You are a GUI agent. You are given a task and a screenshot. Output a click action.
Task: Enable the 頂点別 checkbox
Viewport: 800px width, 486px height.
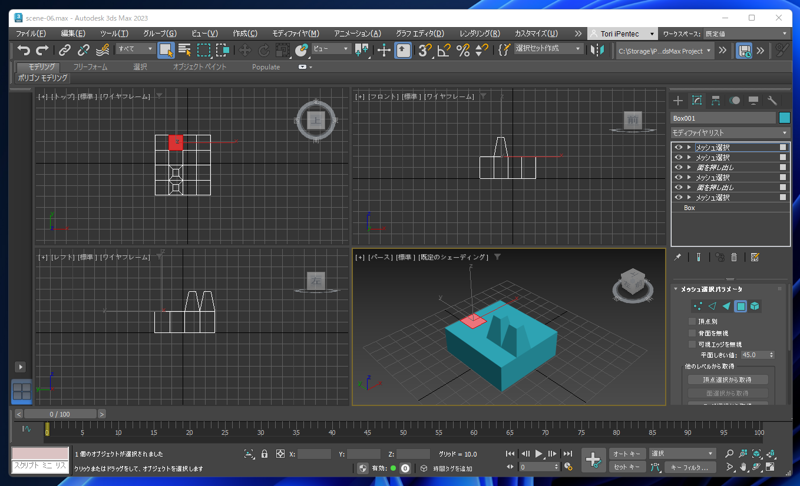(x=692, y=321)
